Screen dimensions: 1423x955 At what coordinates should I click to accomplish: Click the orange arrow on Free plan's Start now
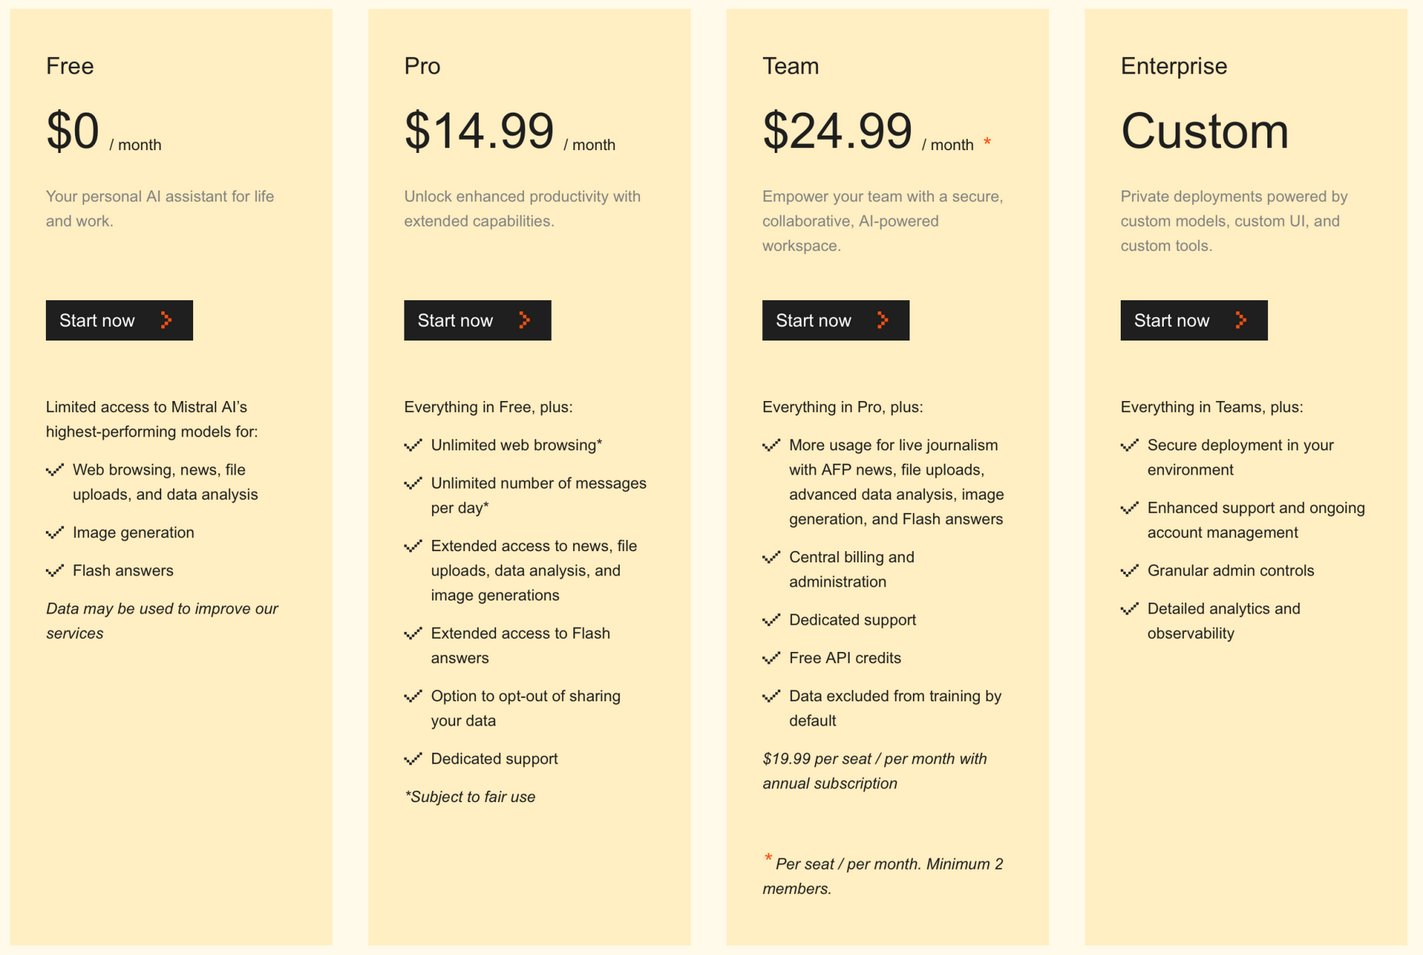tap(166, 320)
